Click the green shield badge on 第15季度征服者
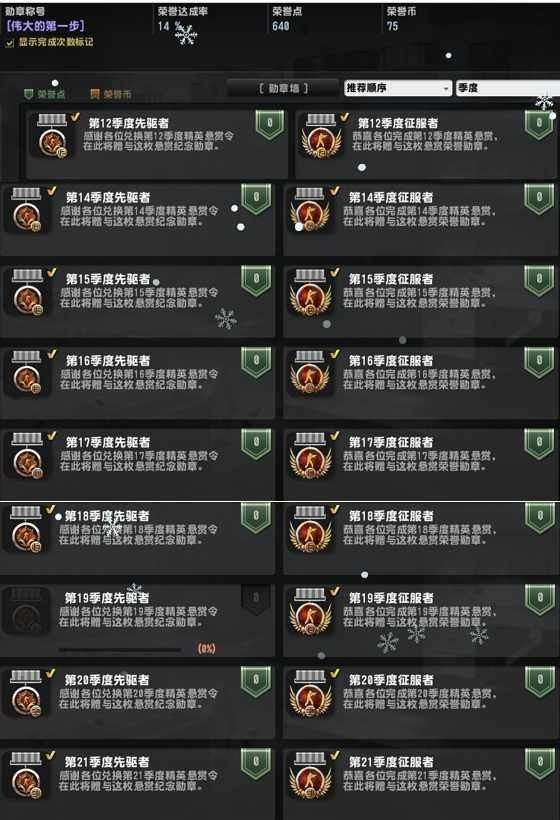Viewport: 560px width, 820px height. (x=539, y=281)
